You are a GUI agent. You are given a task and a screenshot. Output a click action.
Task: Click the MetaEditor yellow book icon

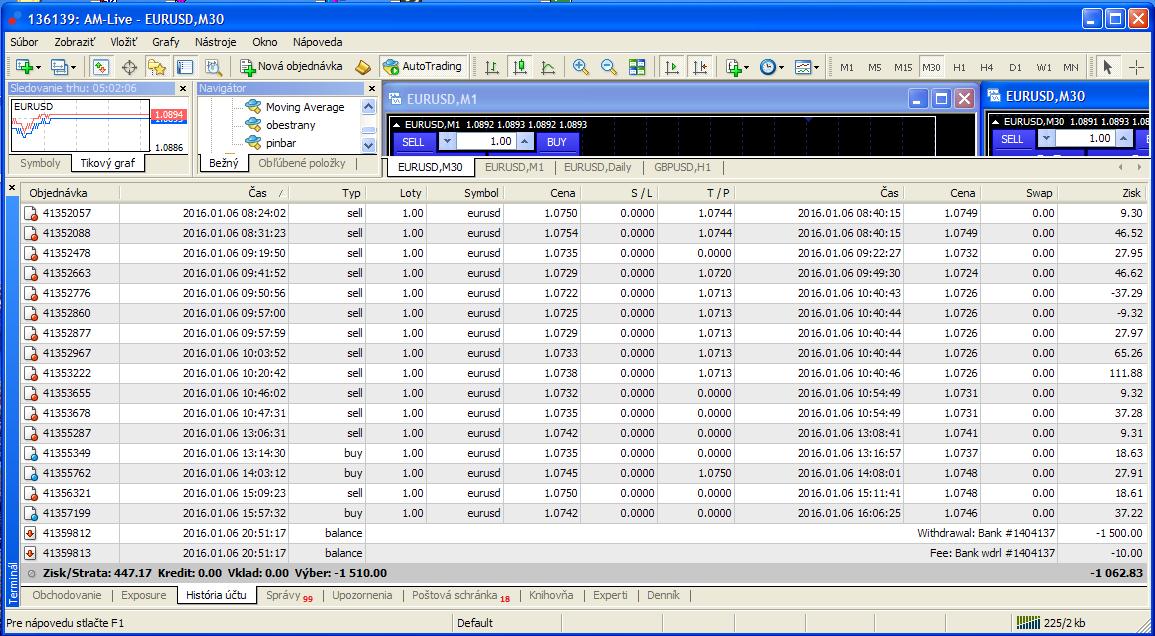click(x=363, y=67)
